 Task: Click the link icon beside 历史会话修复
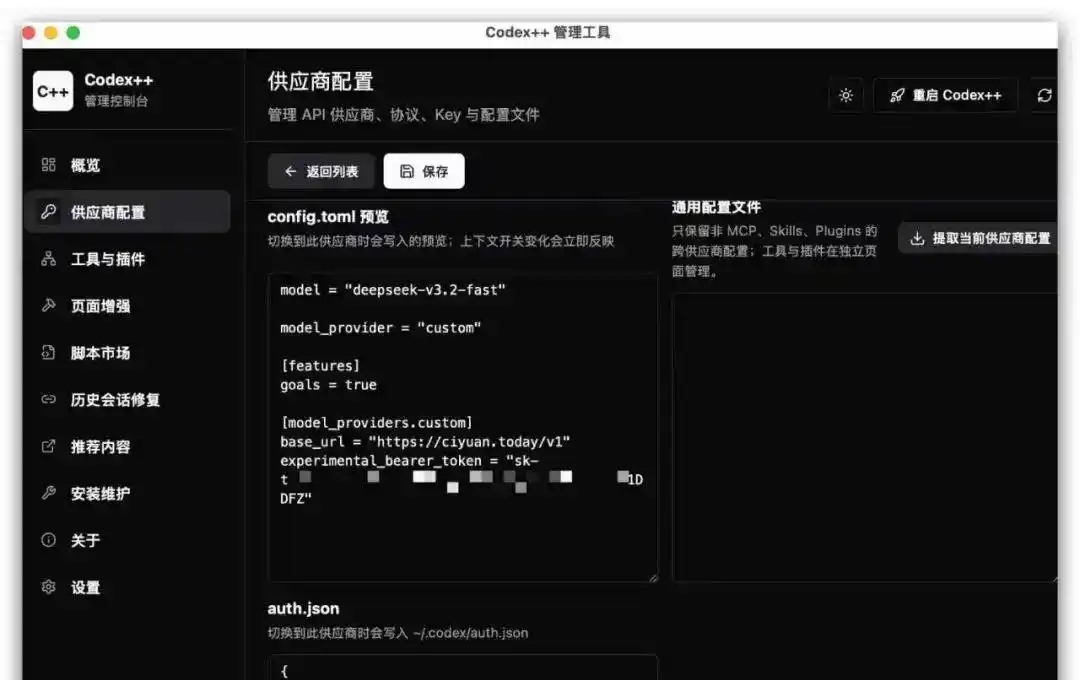[48, 399]
